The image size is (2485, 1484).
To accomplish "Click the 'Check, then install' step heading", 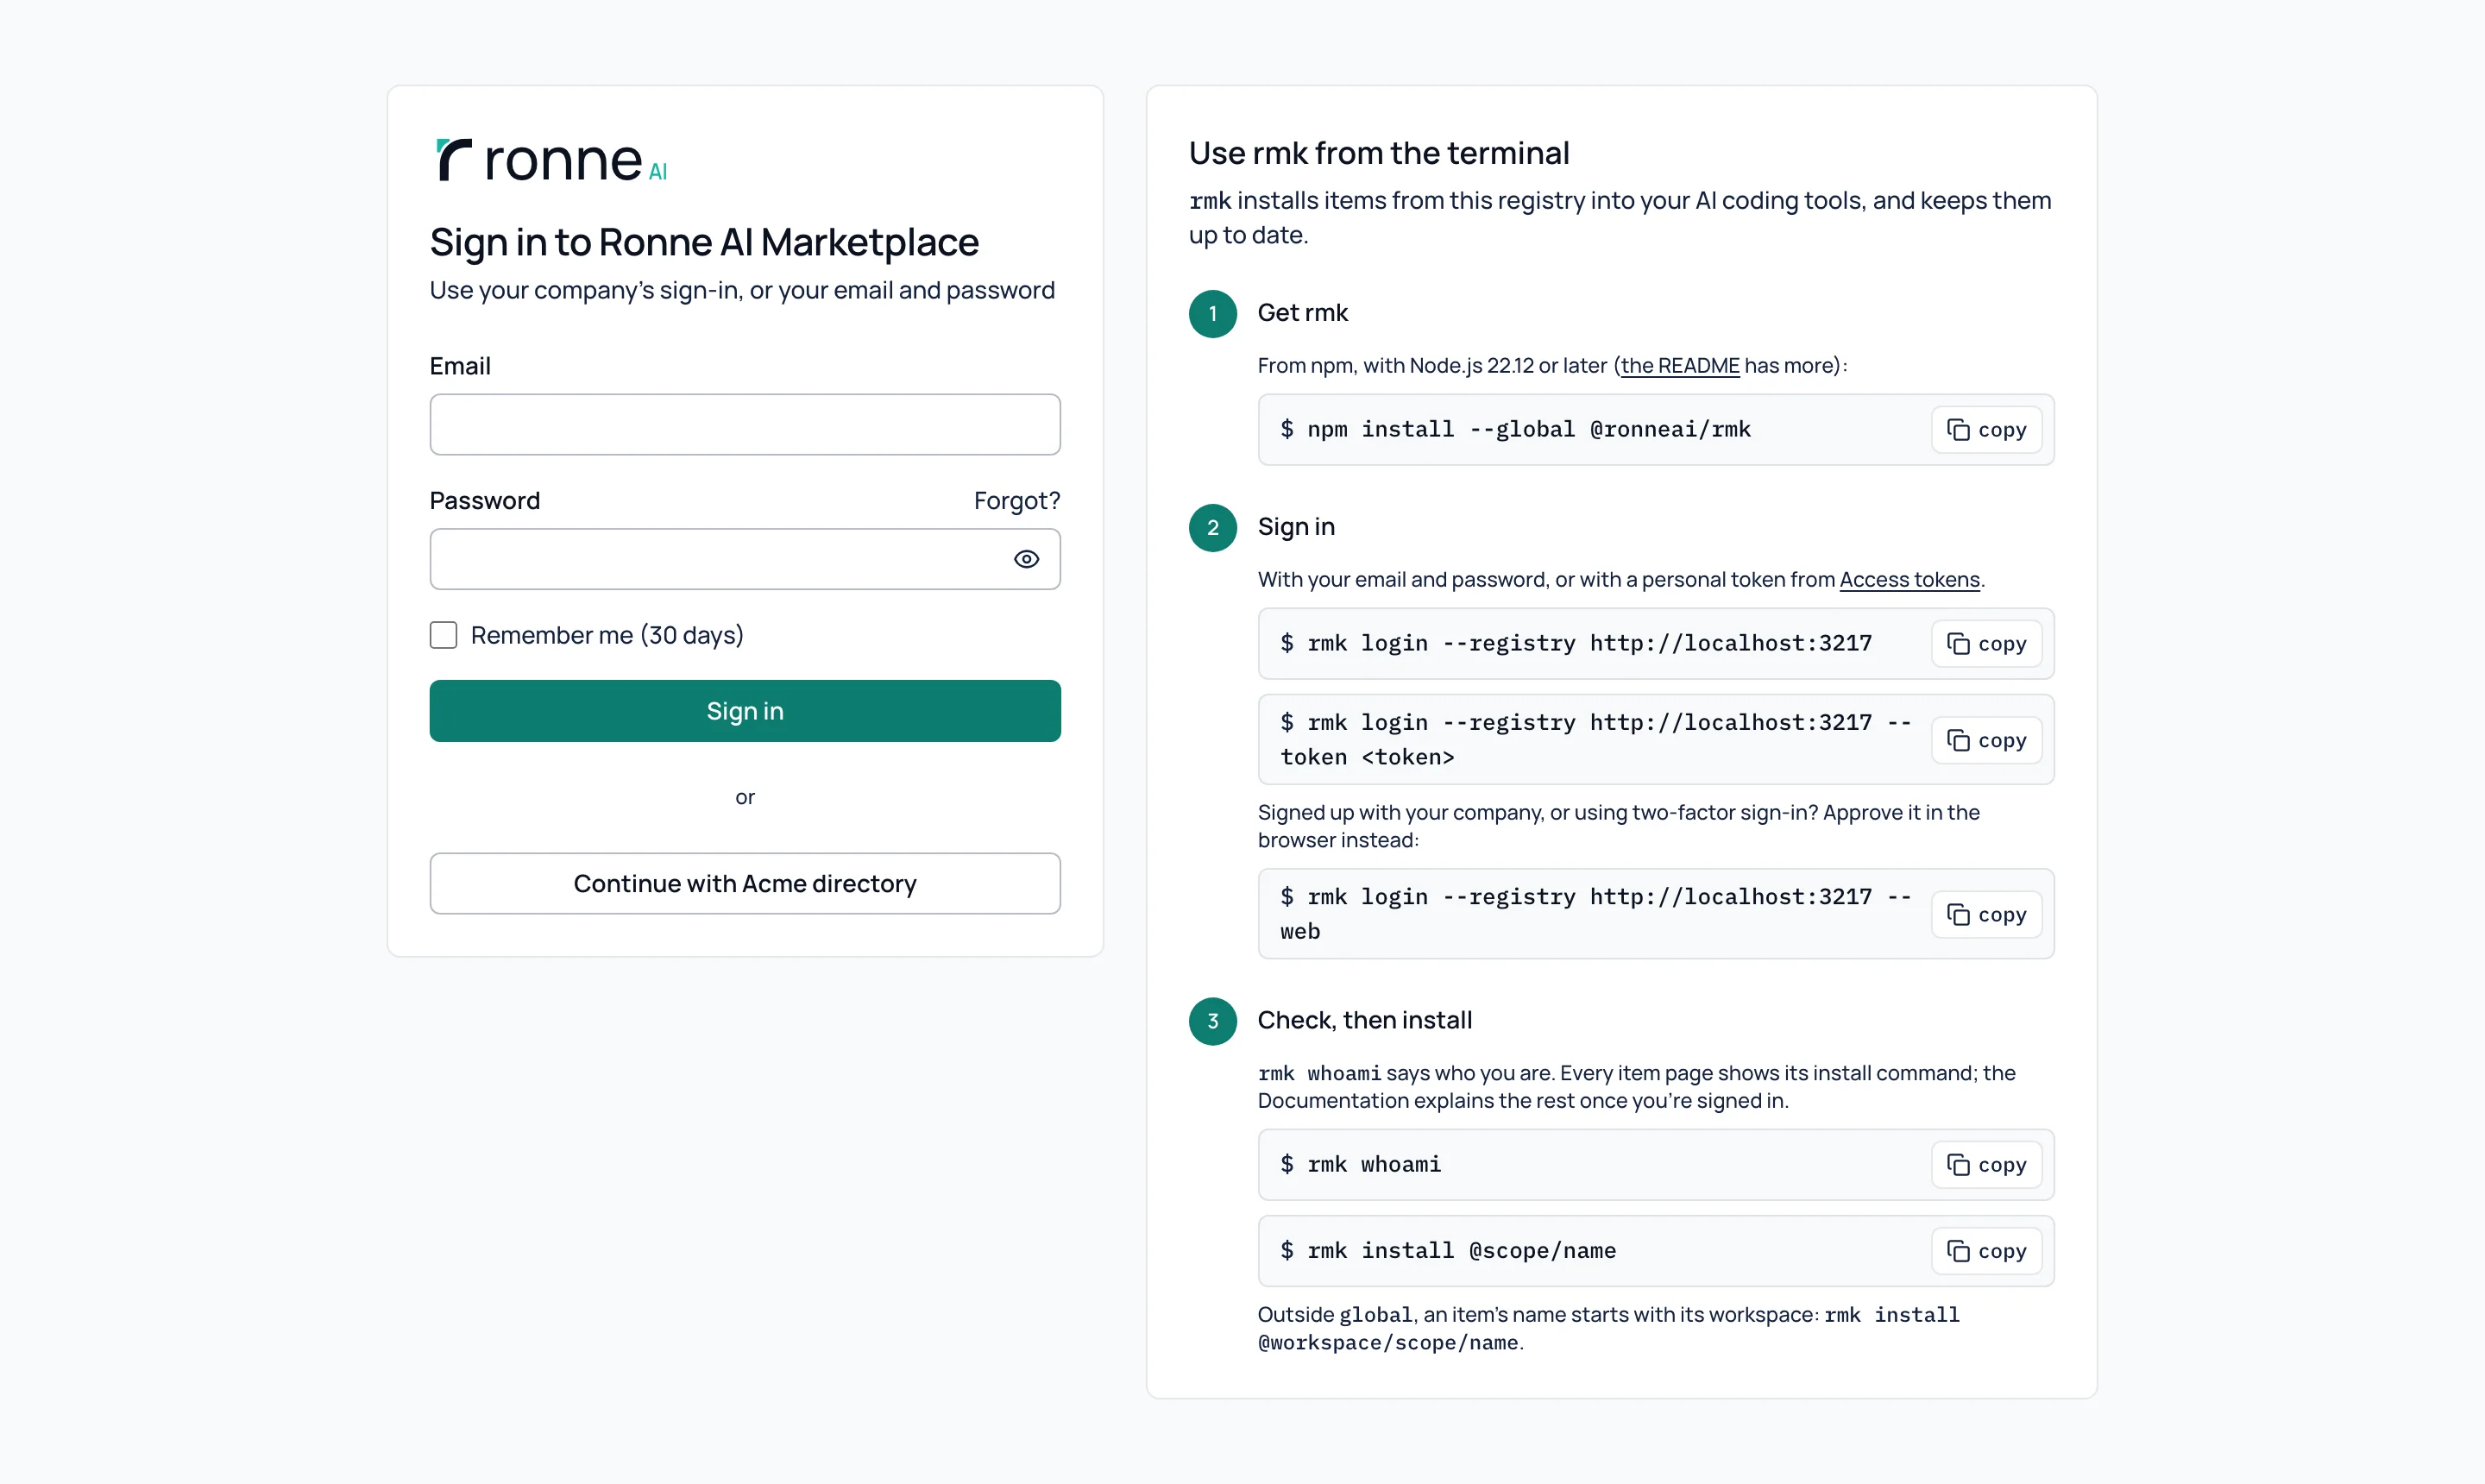I will coord(1364,1021).
